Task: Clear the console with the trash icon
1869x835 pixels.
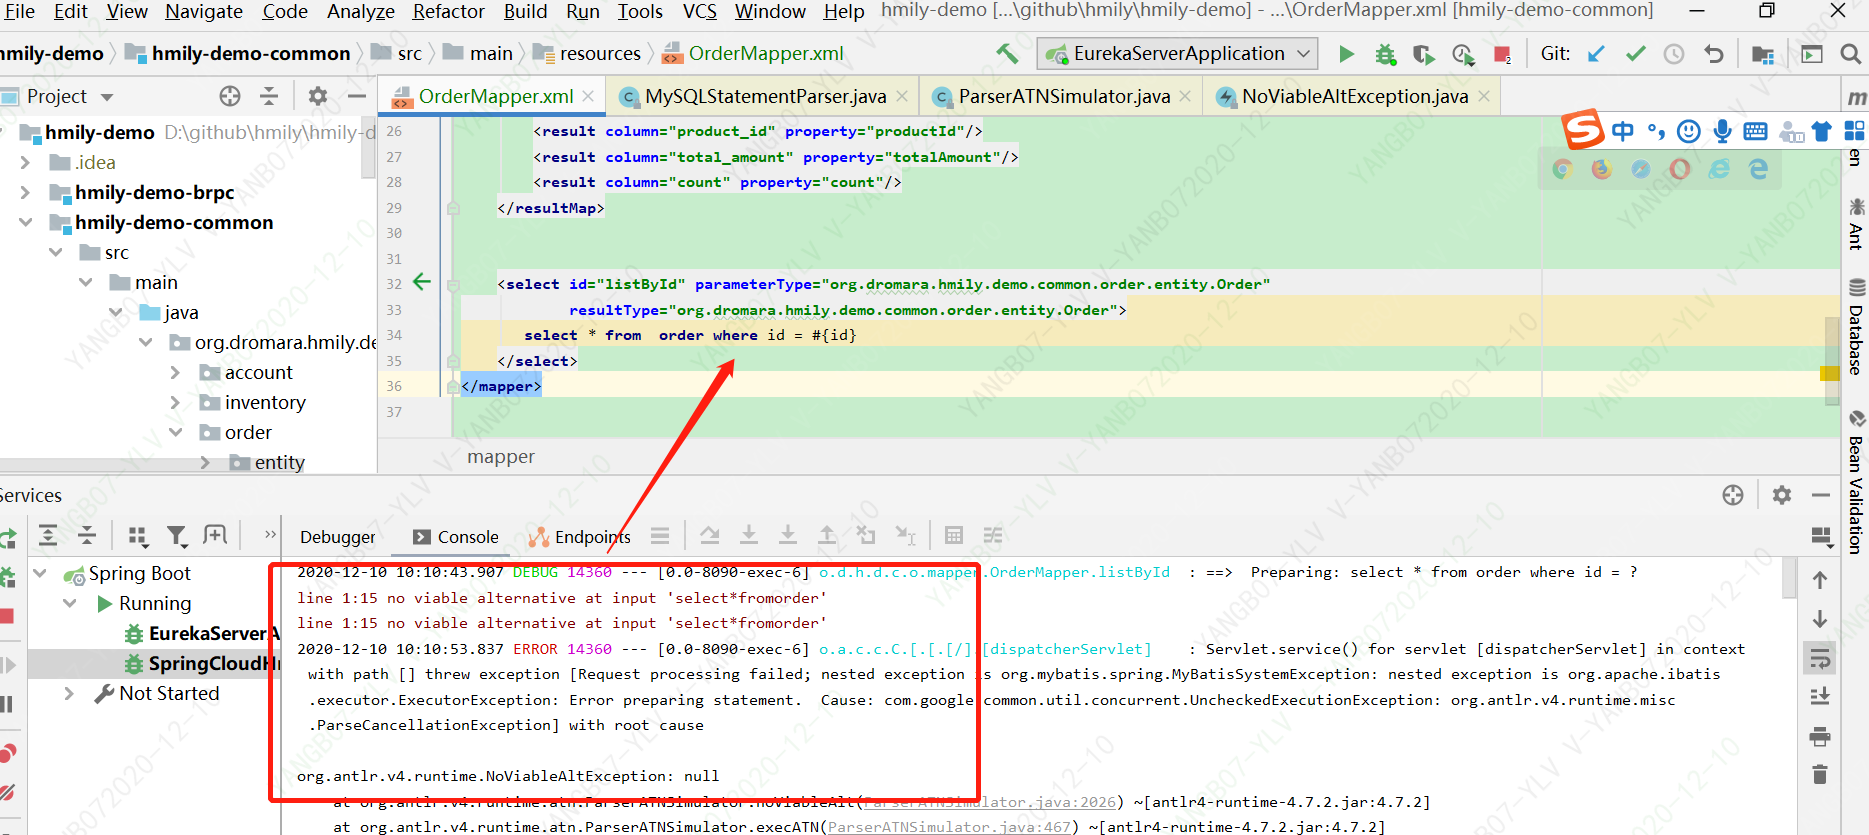Action: pos(1820,774)
